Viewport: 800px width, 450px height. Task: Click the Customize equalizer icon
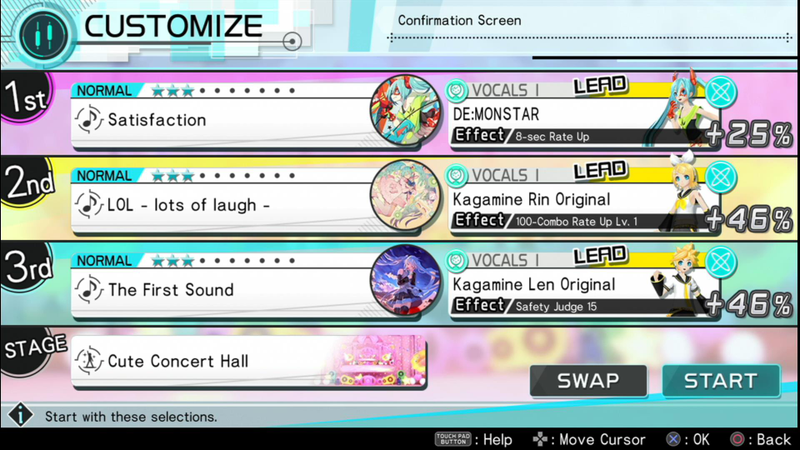pyautogui.click(x=44, y=36)
